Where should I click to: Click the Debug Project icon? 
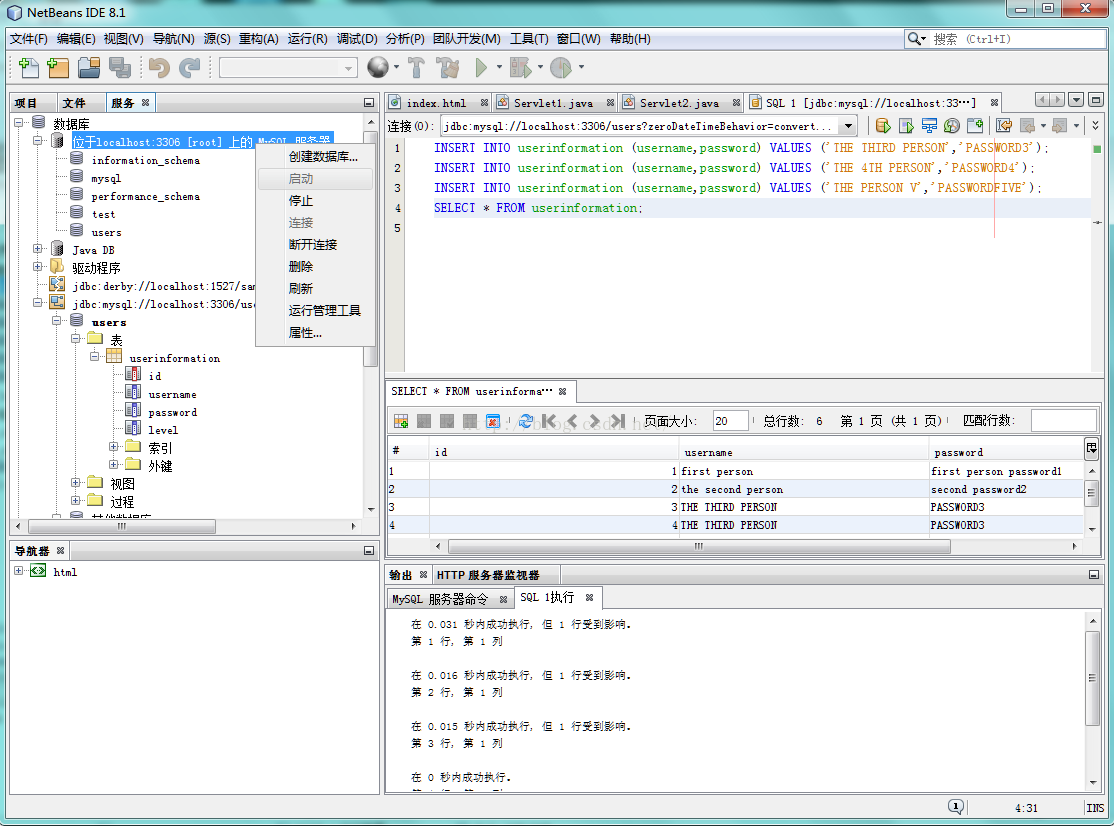tap(521, 67)
